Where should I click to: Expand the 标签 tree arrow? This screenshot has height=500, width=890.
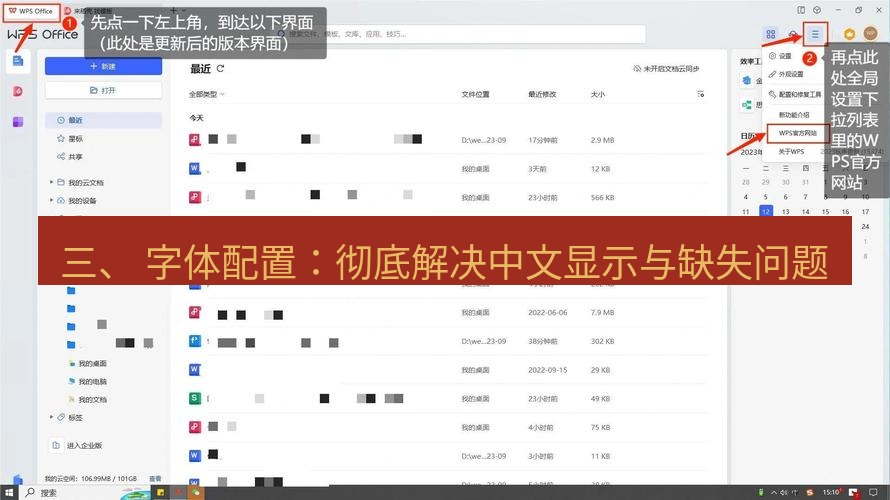click(51, 417)
